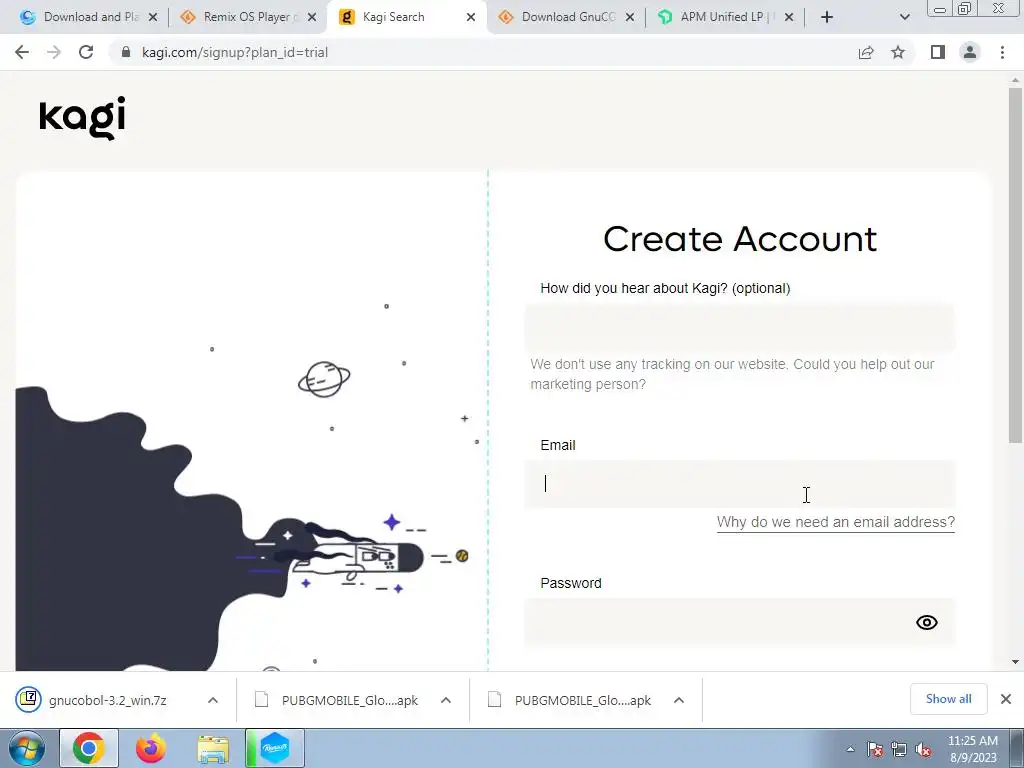1024x768 pixels.
Task: Click into the Email input field
Action: pyautogui.click(x=740, y=484)
